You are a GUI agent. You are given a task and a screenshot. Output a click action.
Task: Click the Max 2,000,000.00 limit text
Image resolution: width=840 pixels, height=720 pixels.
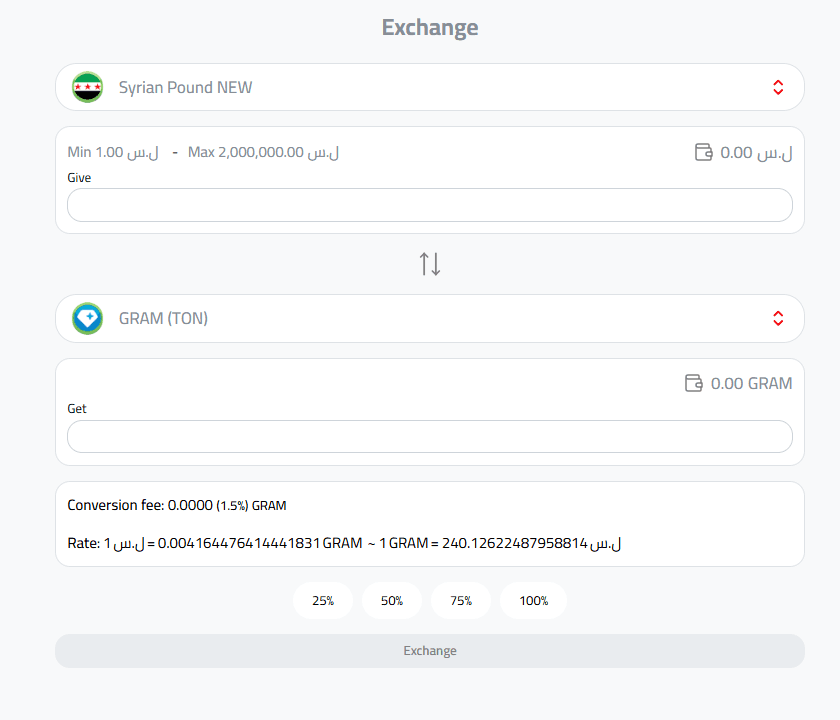[x=263, y=153]
